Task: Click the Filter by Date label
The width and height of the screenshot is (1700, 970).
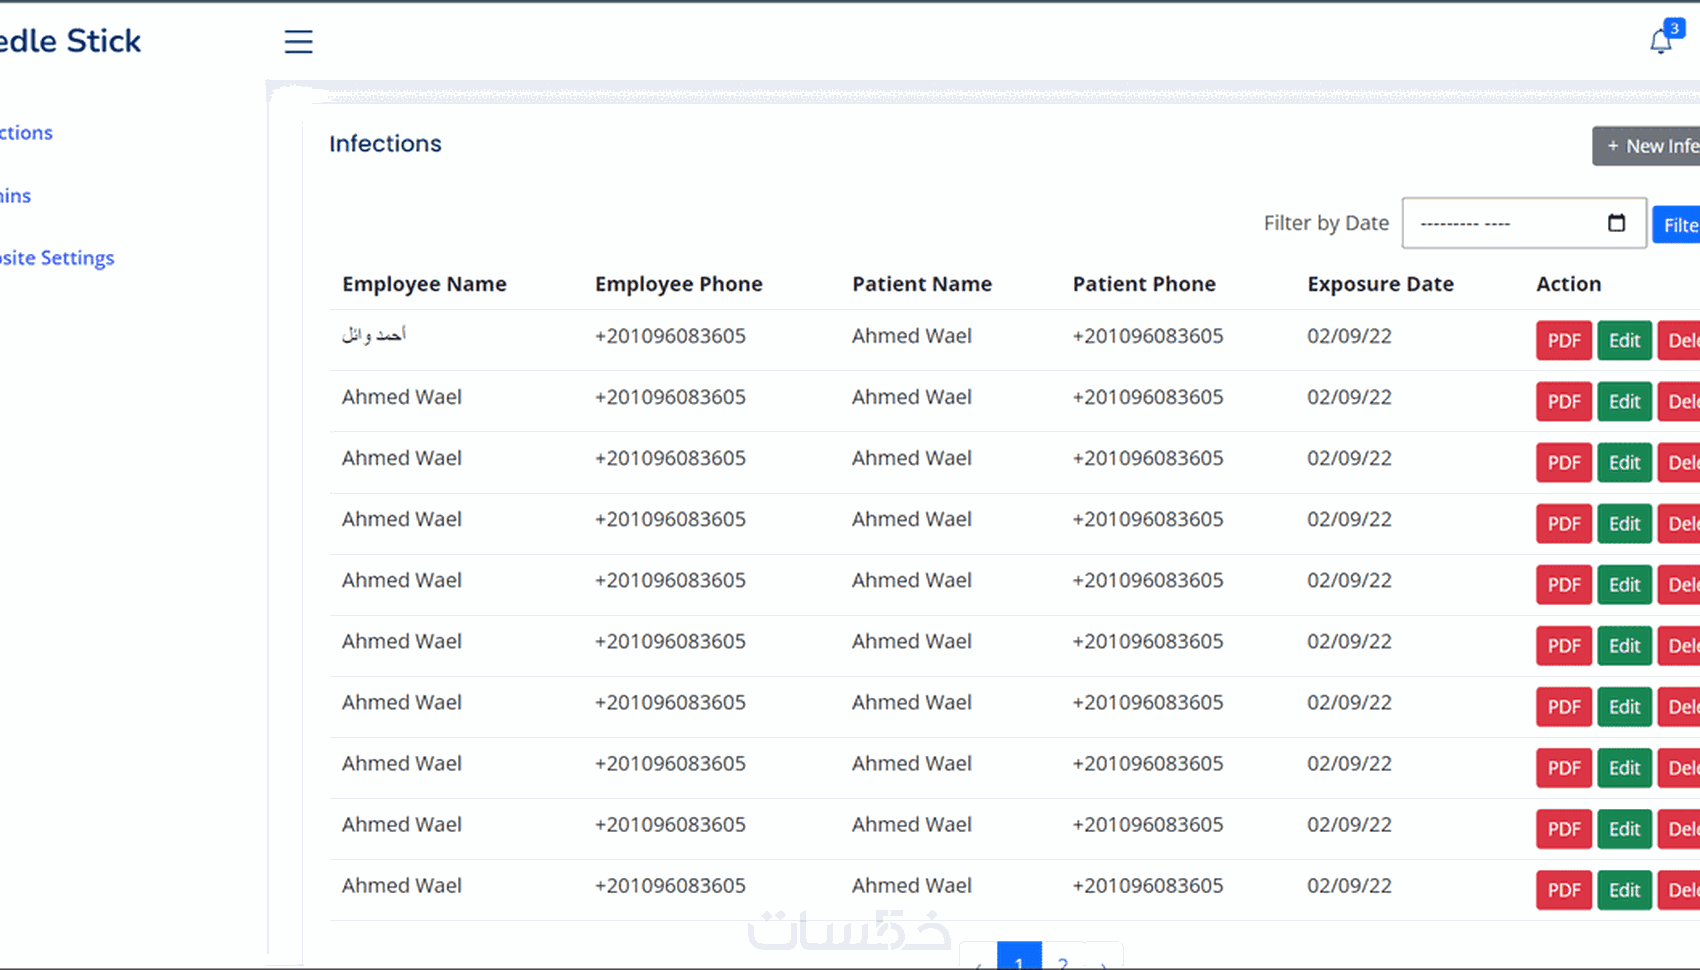Action: pos(1326,223)
